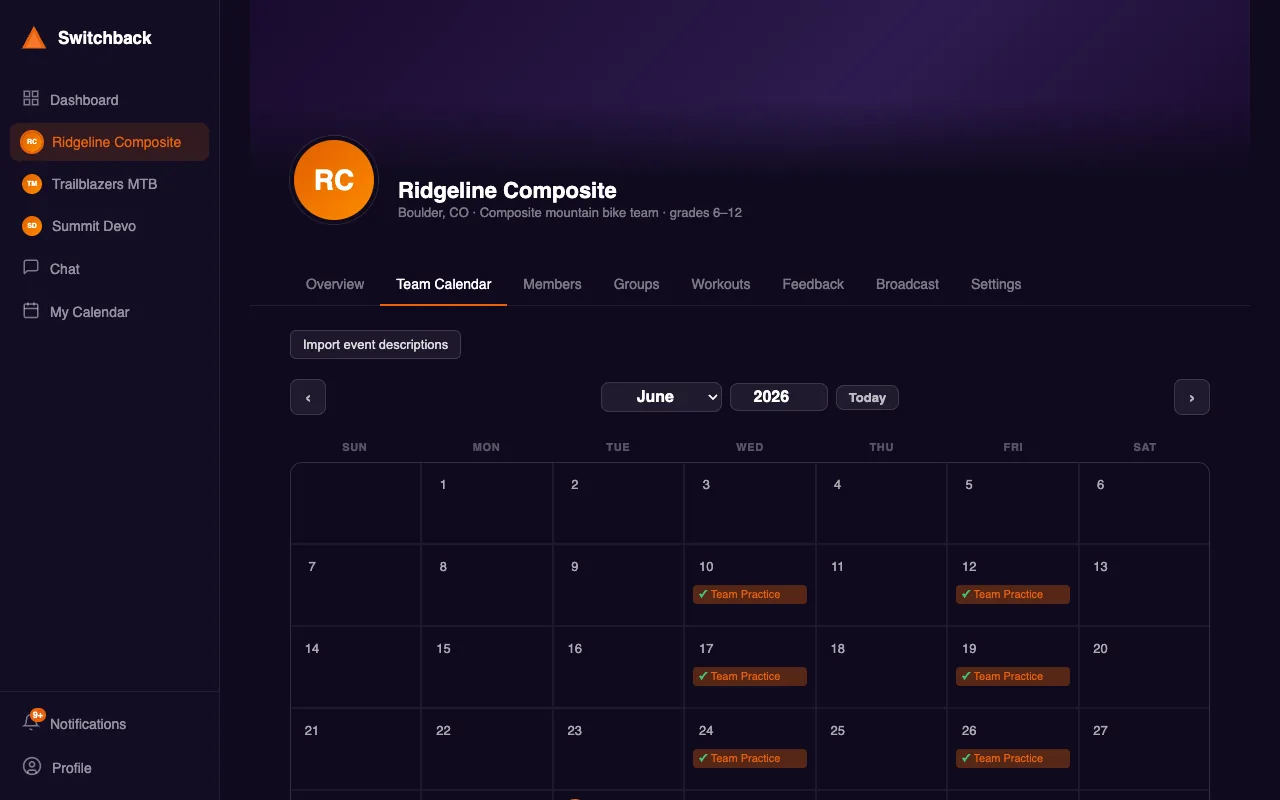1280x800 pixels.
Task: Select June 1 day cell
Action: tap(487, 504)
